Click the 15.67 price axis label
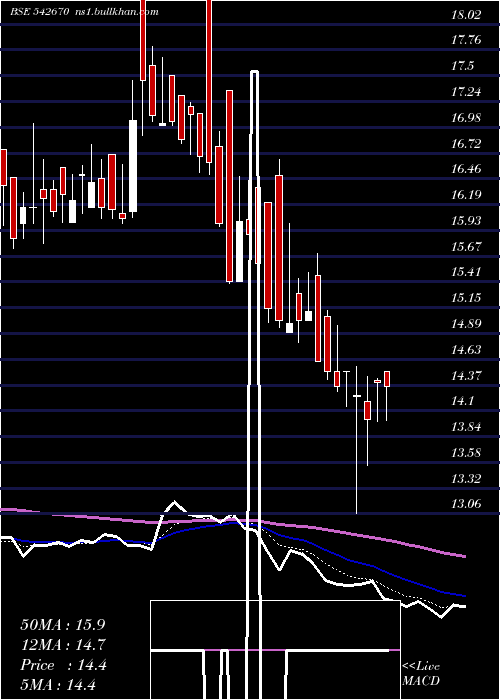 tap(466, 247)
